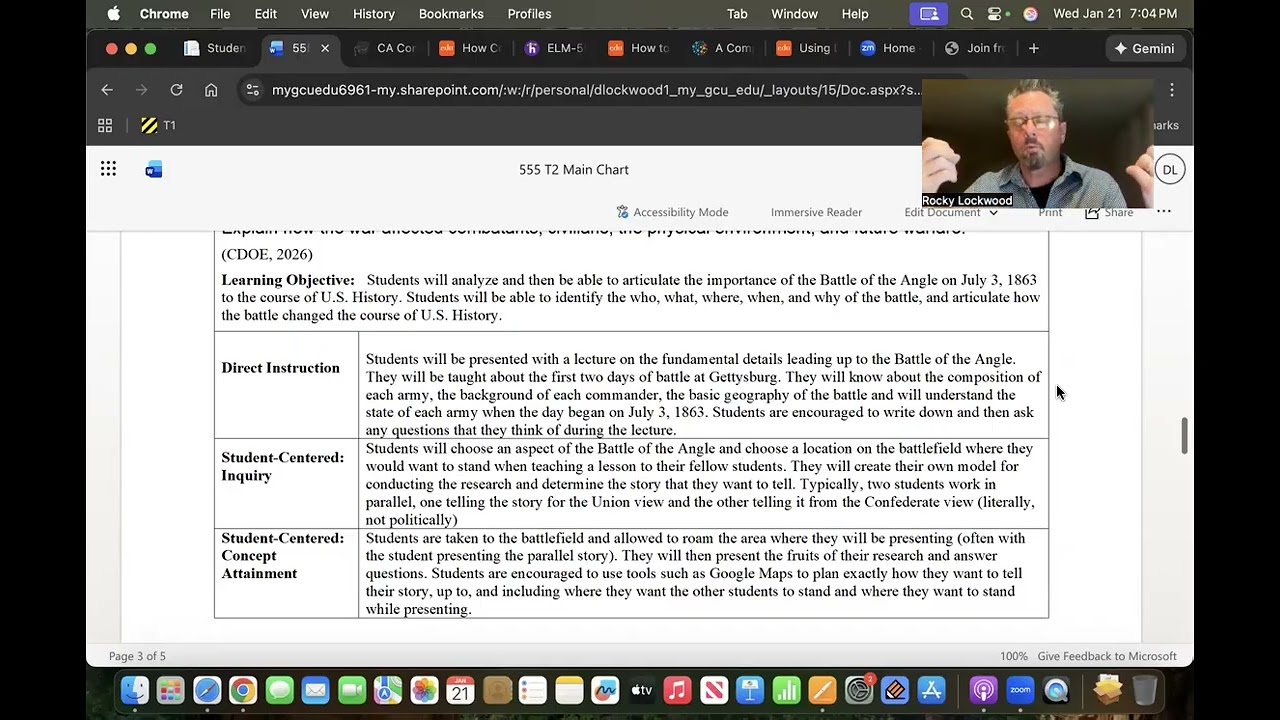Open the DL account profile badge
Image resolution: width=1280 pixels, height=720 pixels.
1169,170
